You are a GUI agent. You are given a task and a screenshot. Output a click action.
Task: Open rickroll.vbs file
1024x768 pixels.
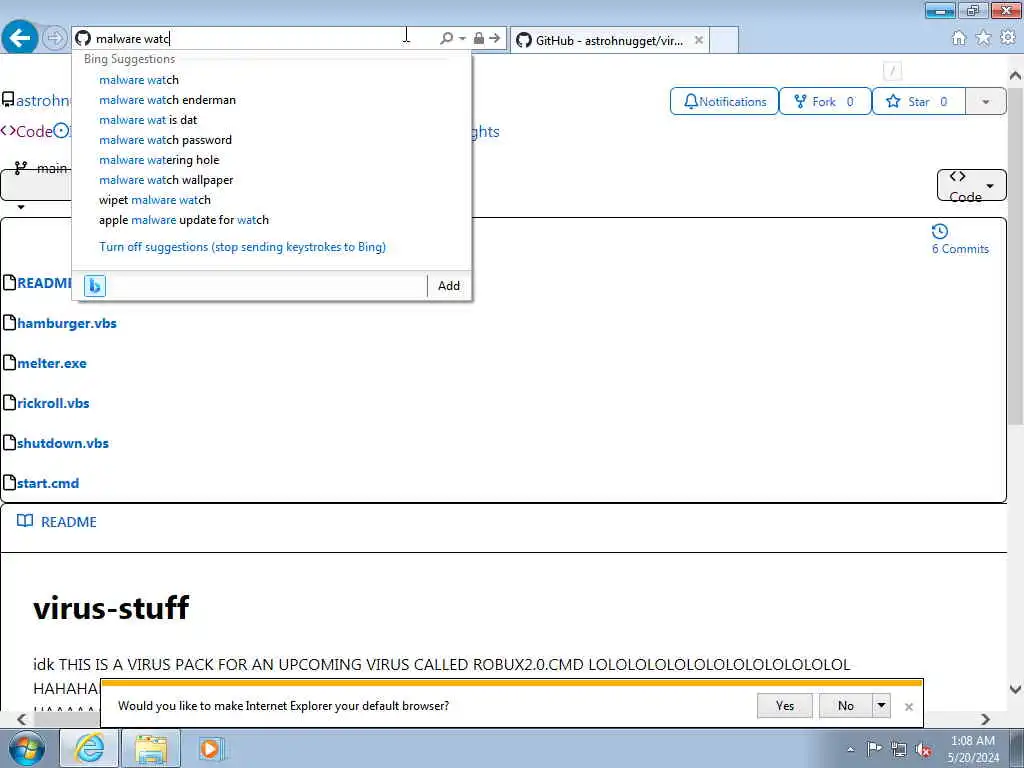pyautogui.click(x=53, y=403)
